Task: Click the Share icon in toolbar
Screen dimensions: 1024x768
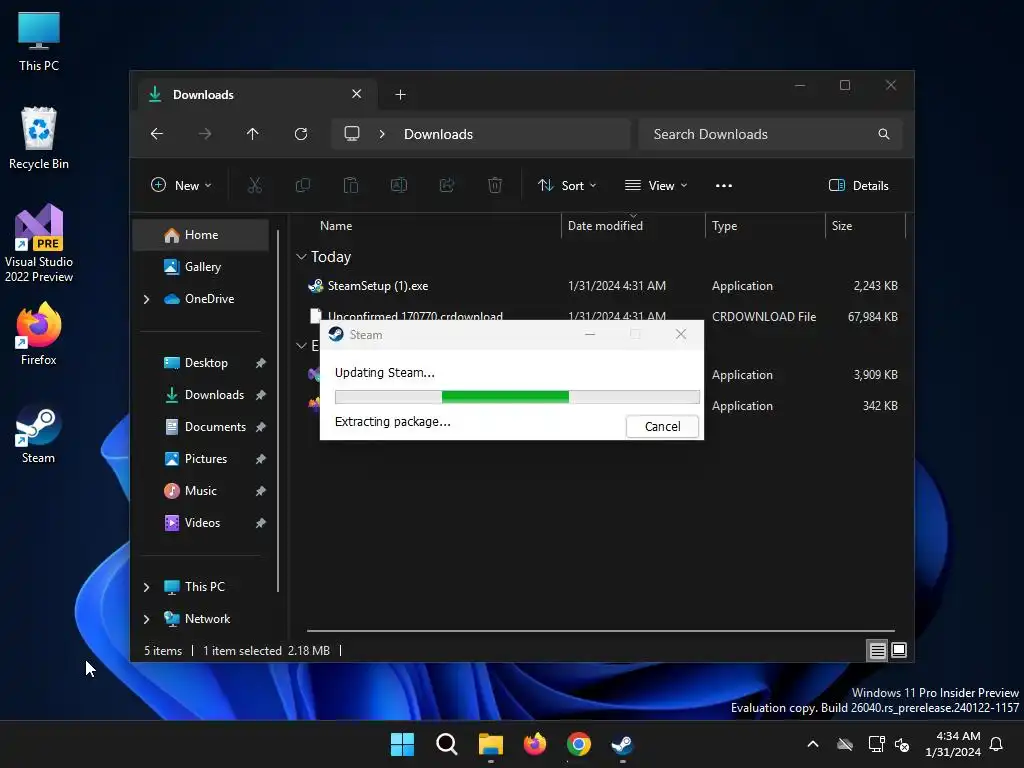Action: tap(447, 185)
